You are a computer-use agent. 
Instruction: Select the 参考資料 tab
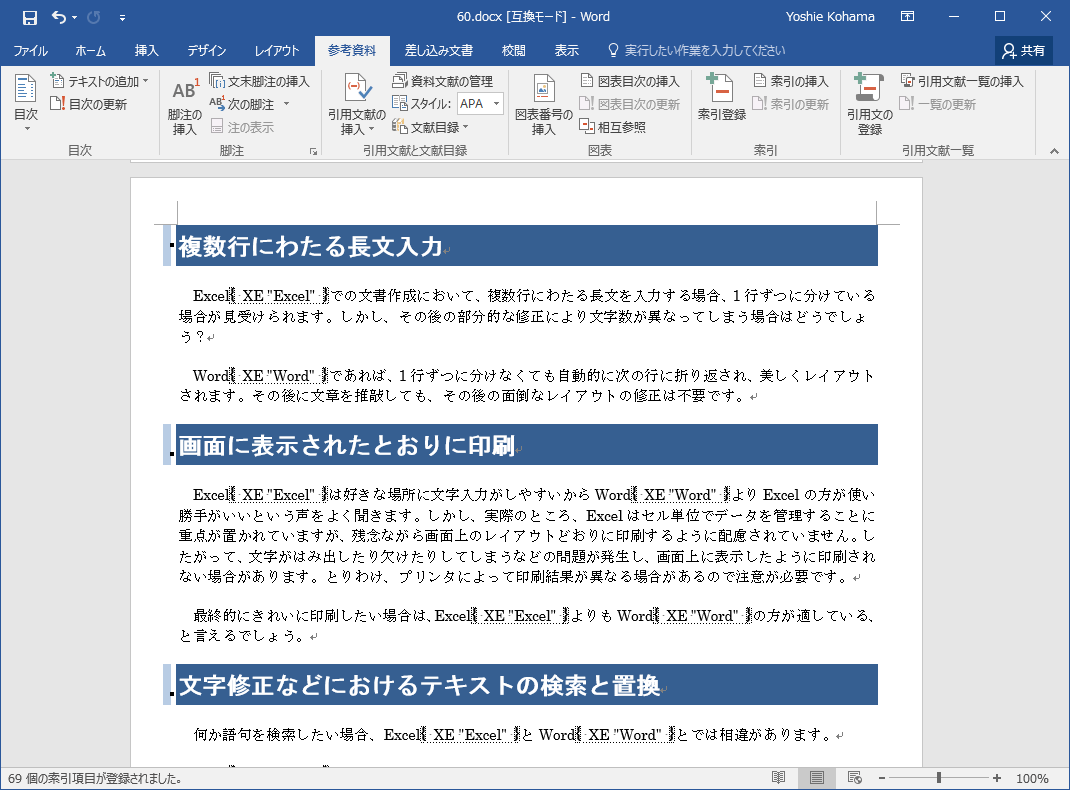click(351, 50)
